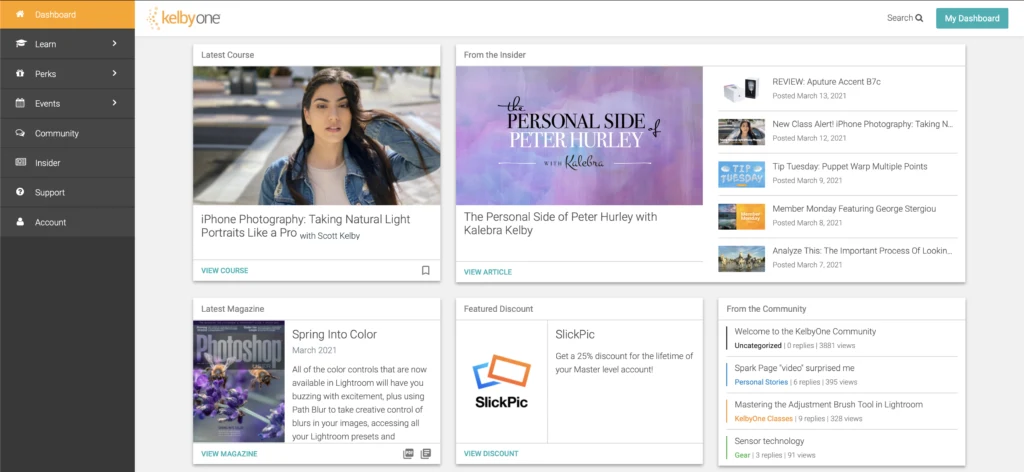Click the Support question mark icon
The height and width of the screenshot is (472, 1024).
coord(20,192)
